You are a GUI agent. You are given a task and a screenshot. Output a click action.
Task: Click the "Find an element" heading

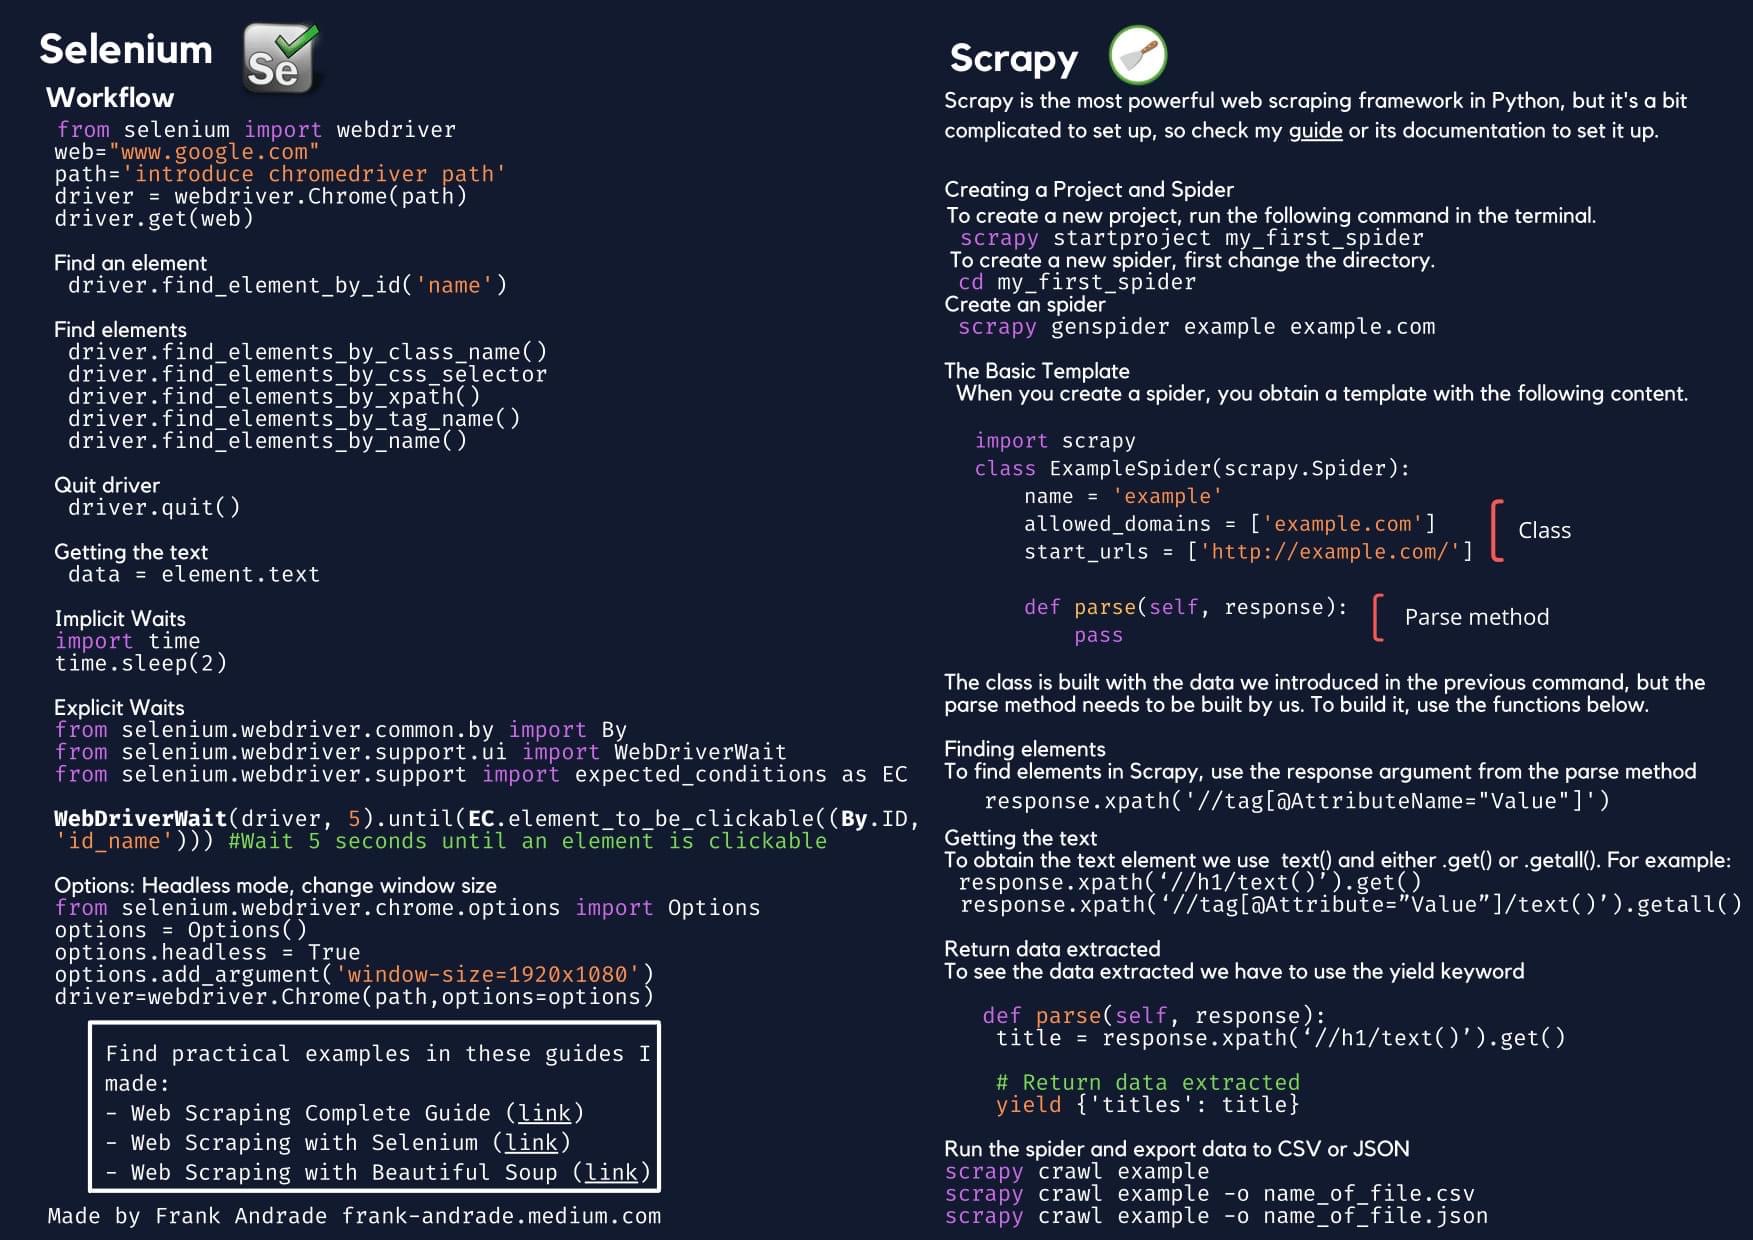[130, 263]
